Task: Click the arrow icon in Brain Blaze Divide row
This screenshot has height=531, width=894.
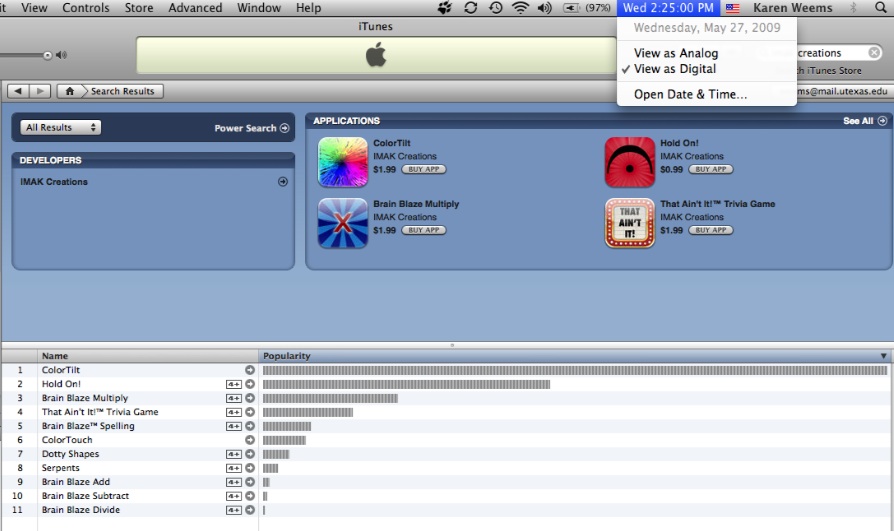Action: click(x=250, y=510)
